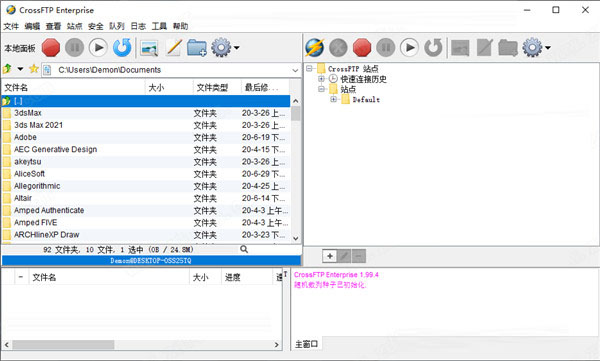Click the grayed new folder icon in remote toolbar
The height and width of the screenshot is (361, 600).
[x=508, y=48]
